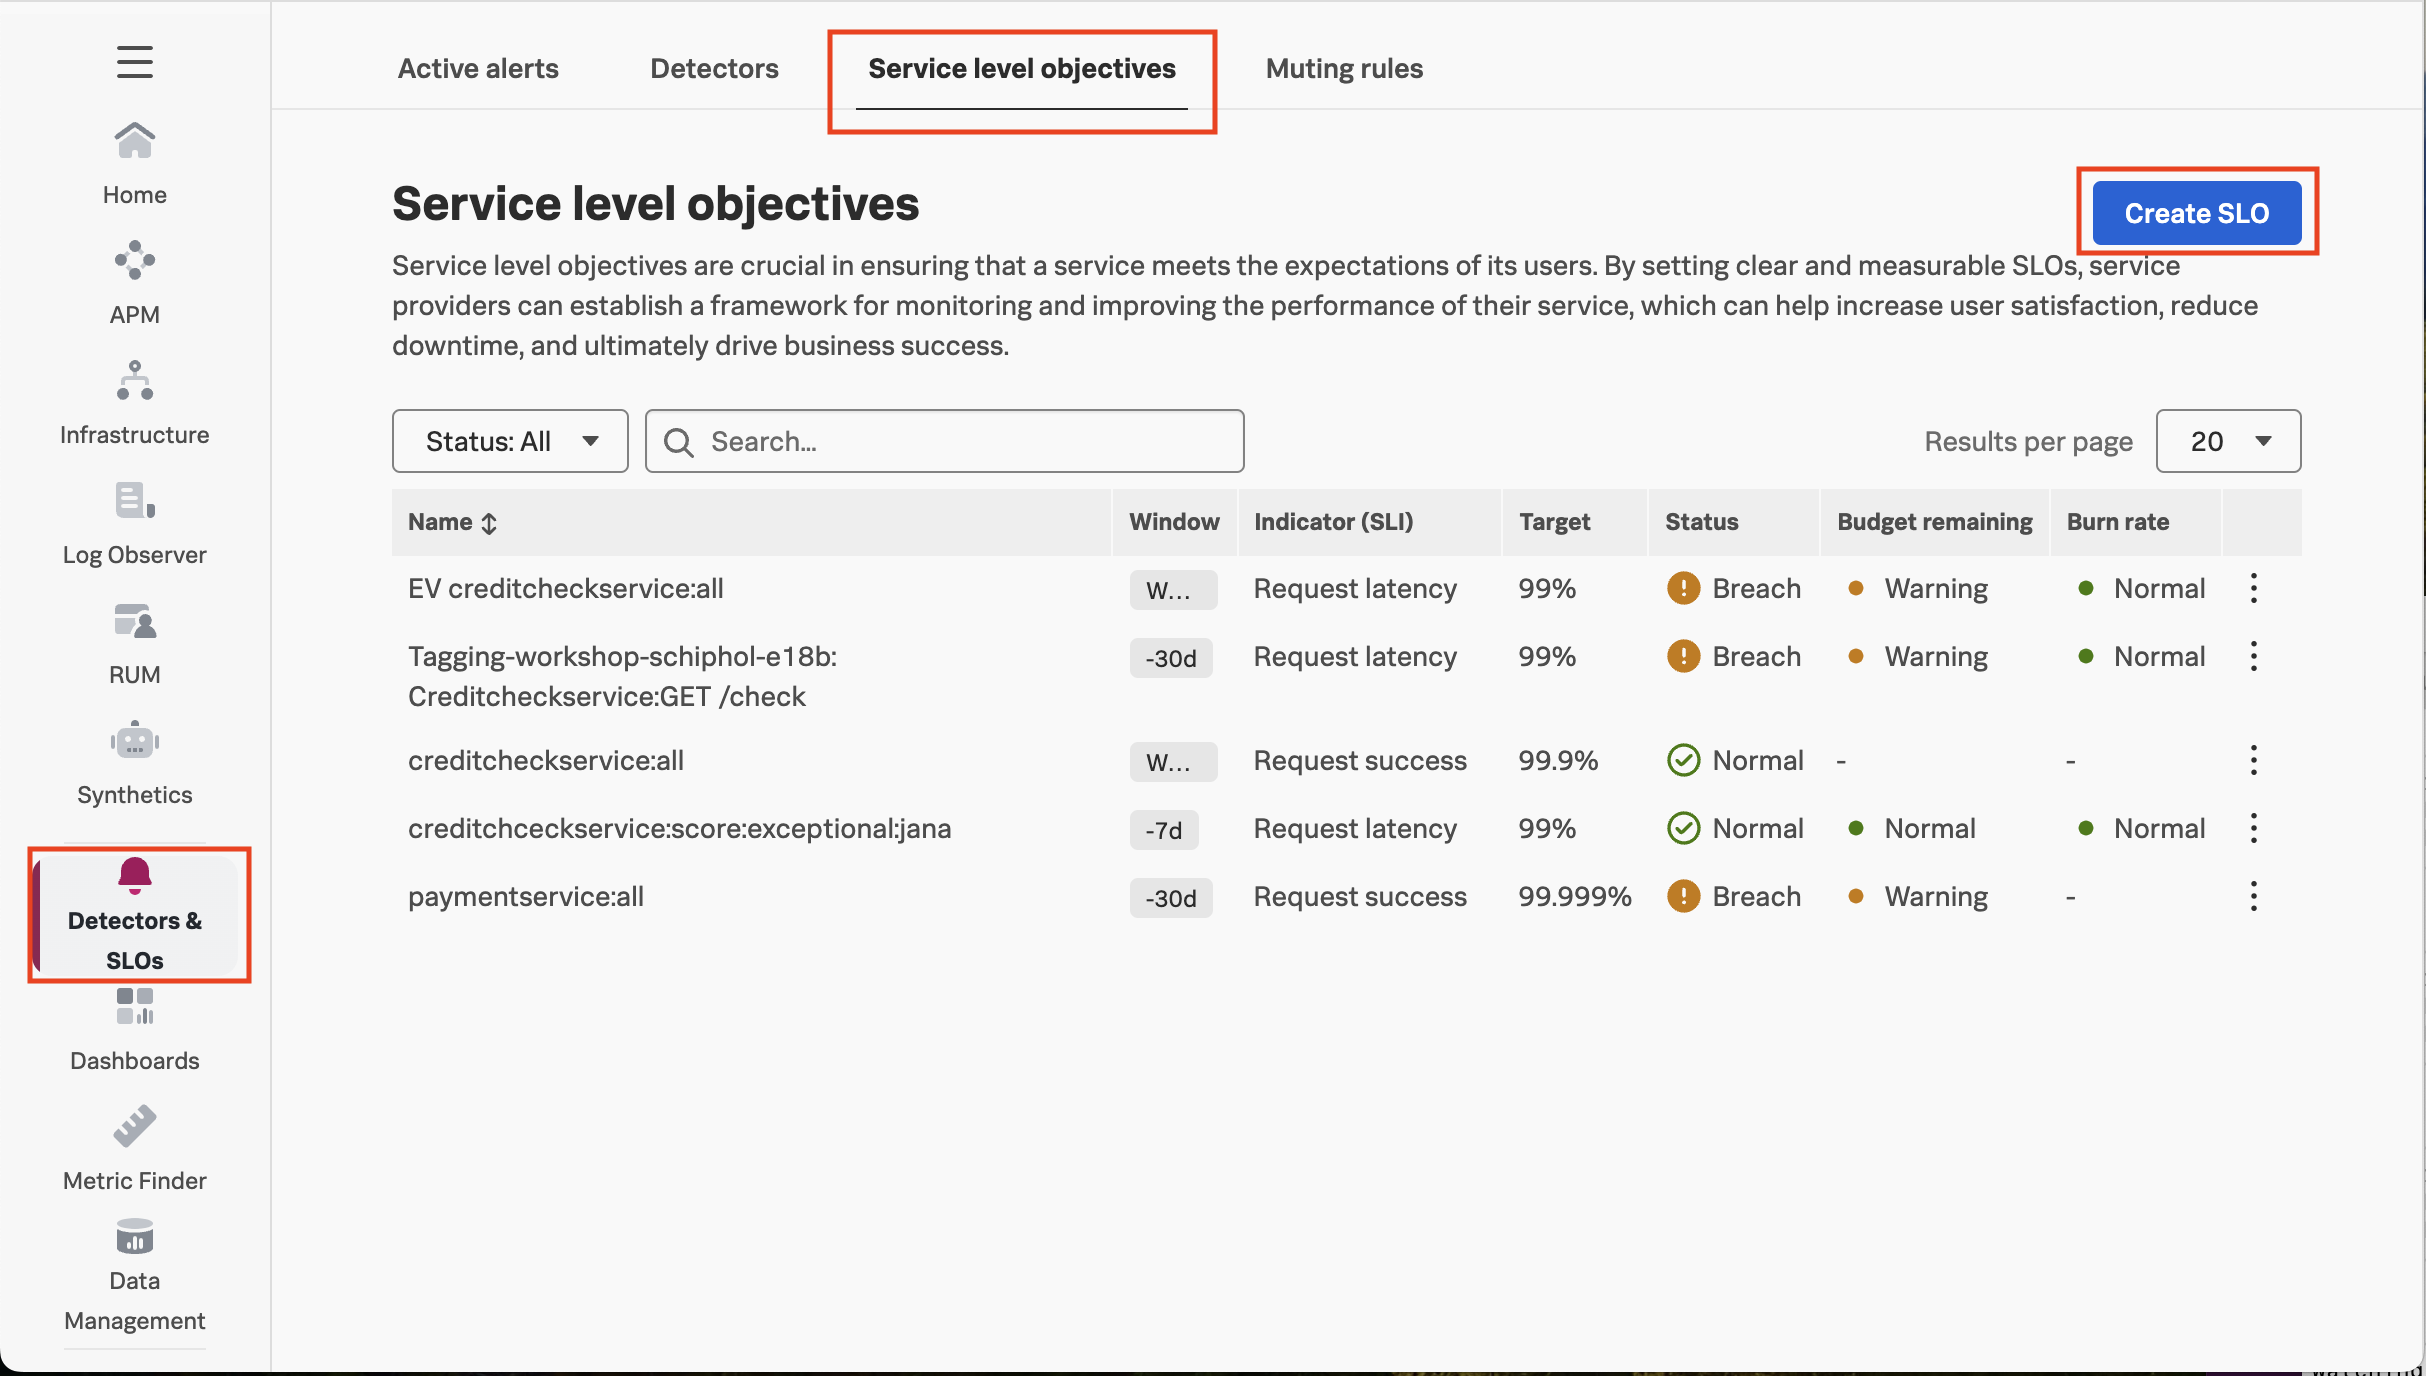Open Results per page dropdown
The width and height of the screenshot is (2426, 1376).
coord(2228,441)
